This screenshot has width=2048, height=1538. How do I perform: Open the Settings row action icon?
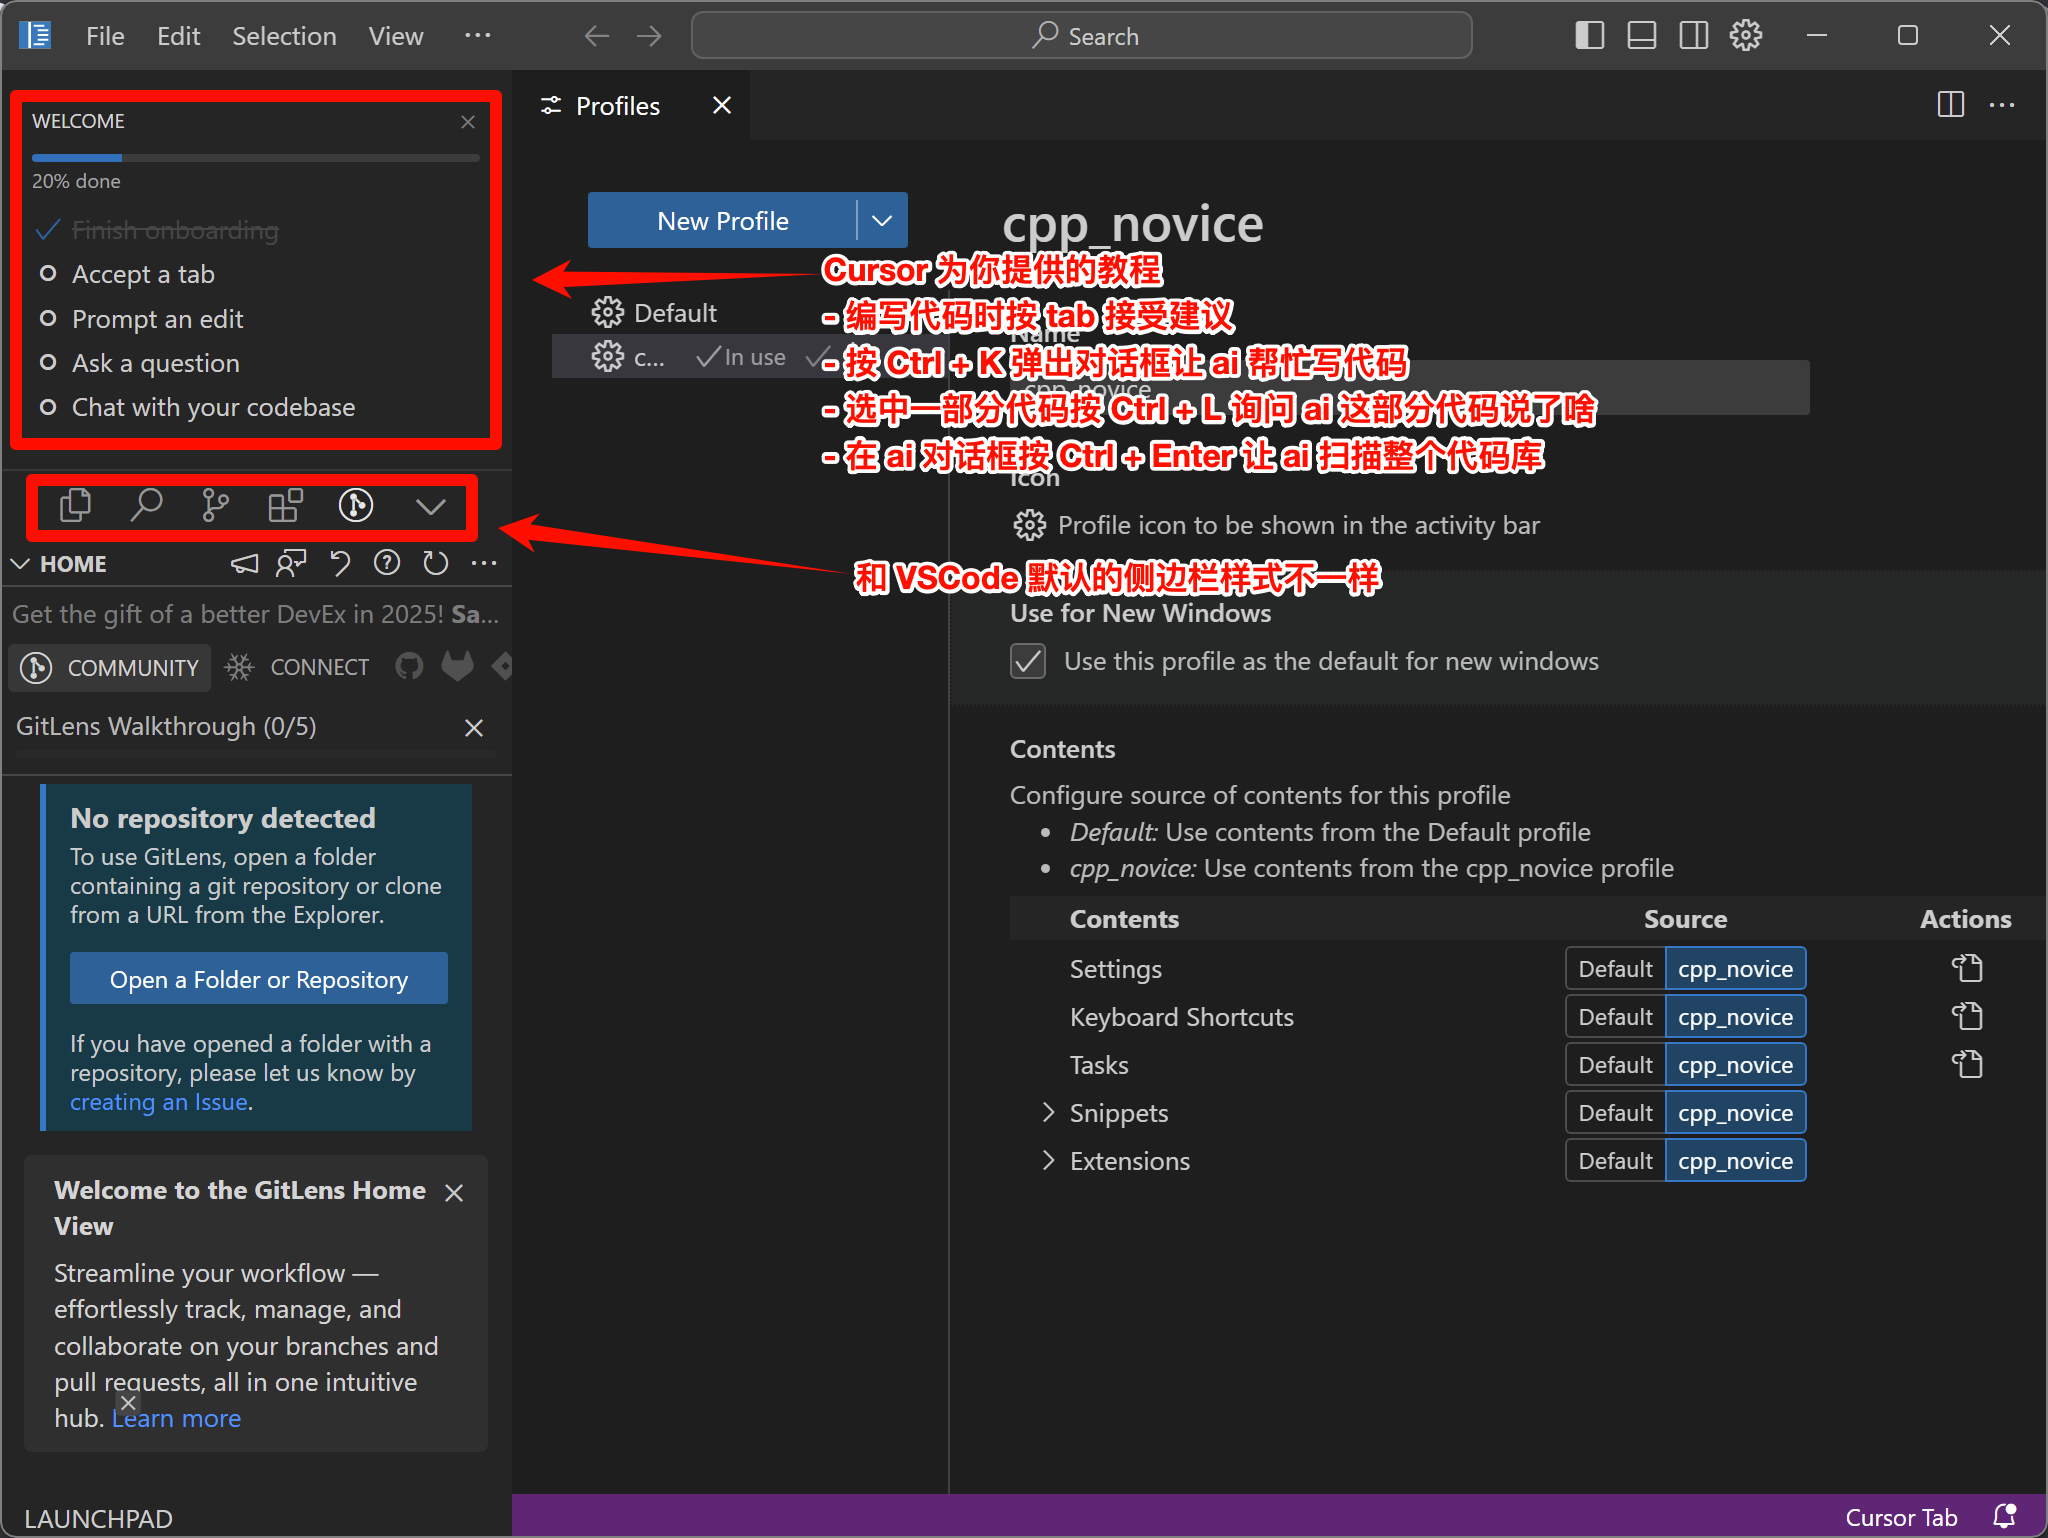coord(1967,968)
